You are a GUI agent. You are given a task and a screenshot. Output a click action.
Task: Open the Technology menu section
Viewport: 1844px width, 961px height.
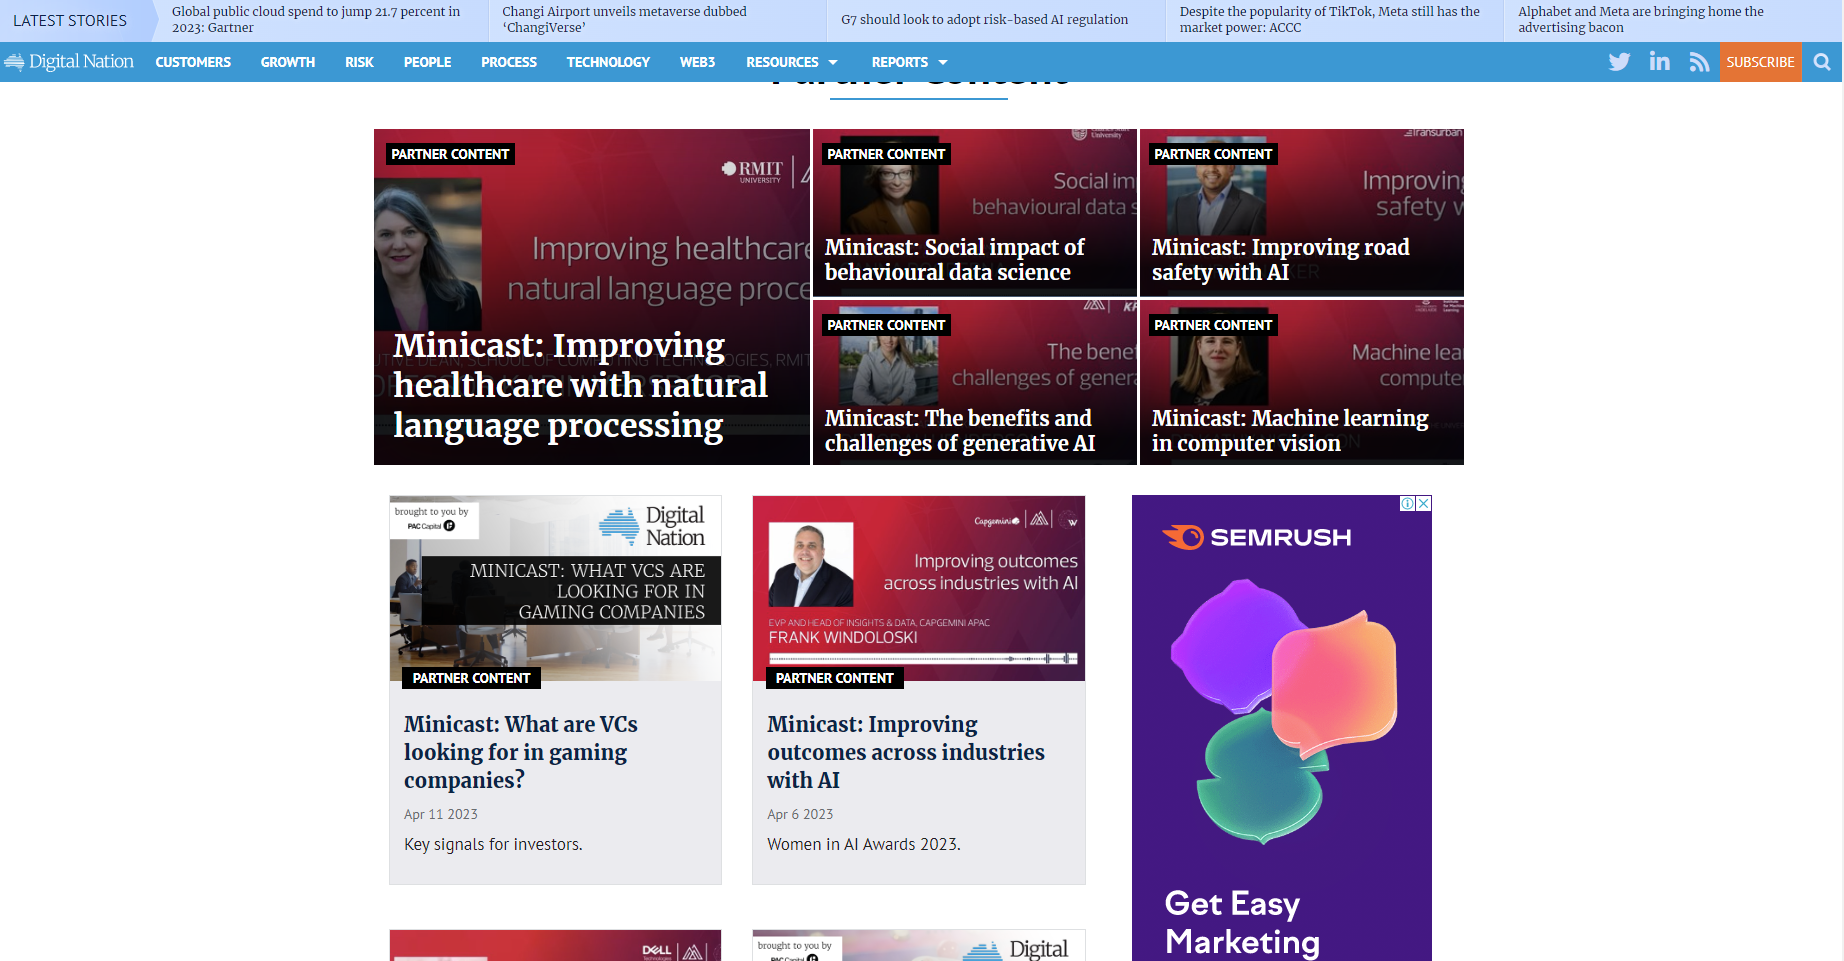coord(608,62)
